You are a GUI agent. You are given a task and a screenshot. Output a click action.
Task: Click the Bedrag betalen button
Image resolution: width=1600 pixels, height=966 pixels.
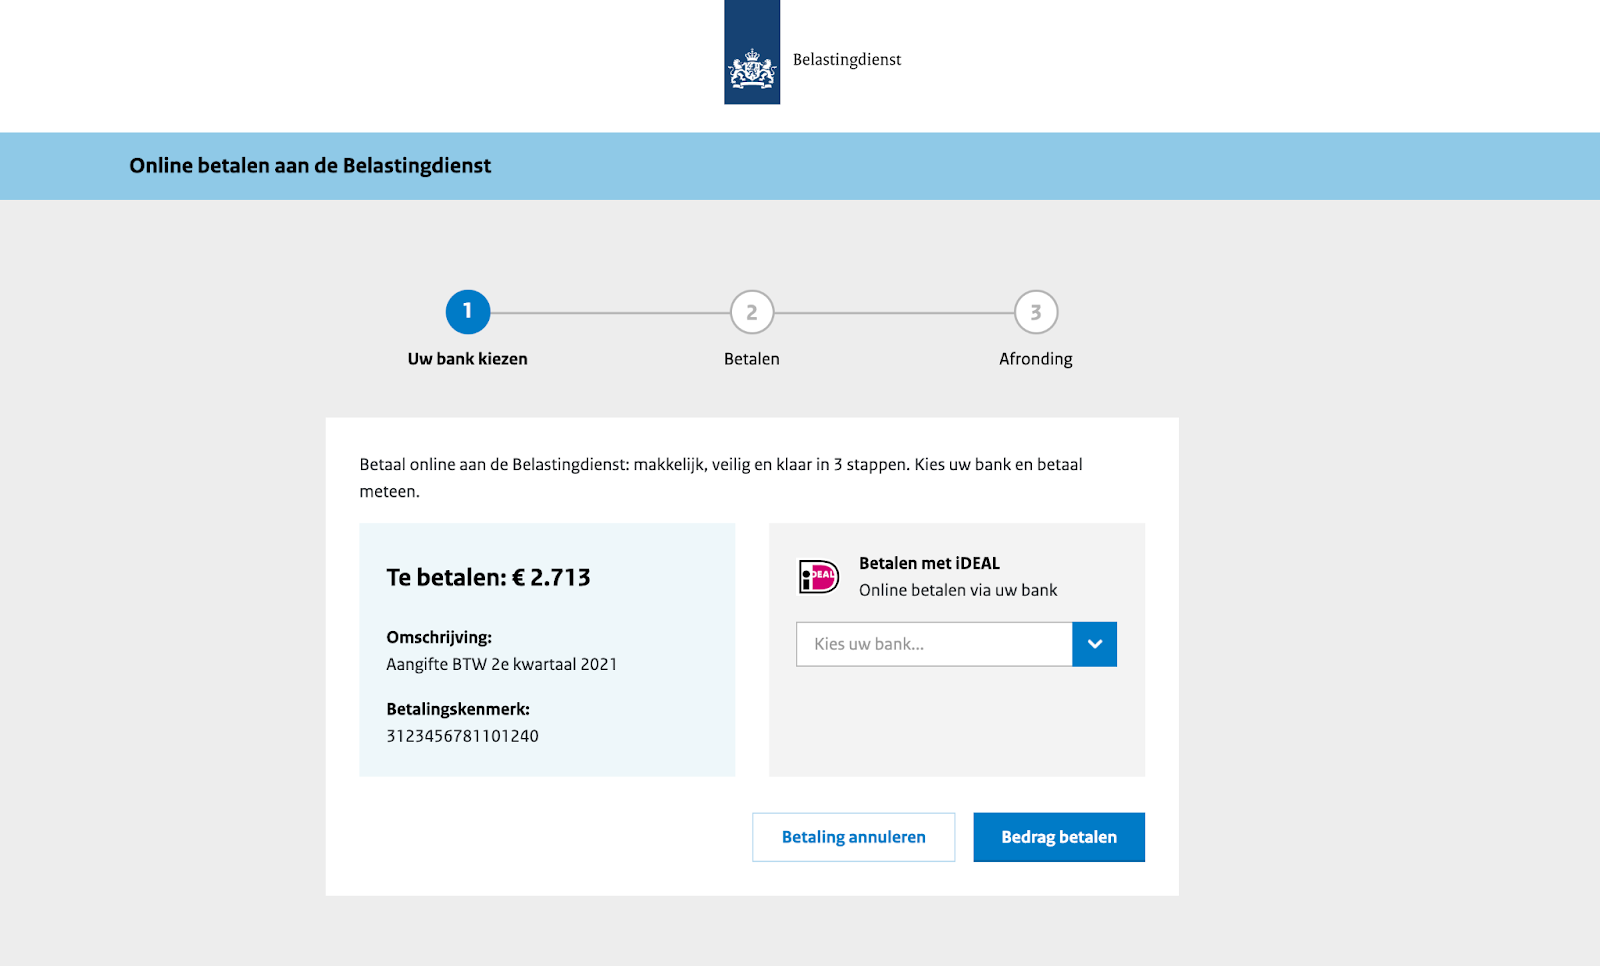point(1059,837)
